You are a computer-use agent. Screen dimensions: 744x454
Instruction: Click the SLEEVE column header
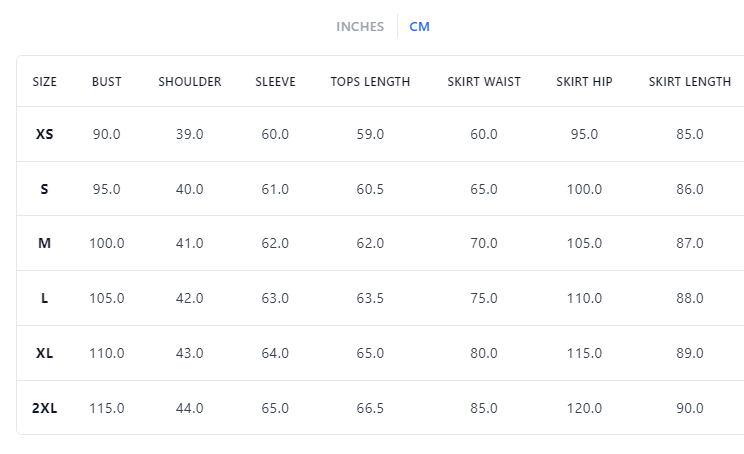(275, 82)
